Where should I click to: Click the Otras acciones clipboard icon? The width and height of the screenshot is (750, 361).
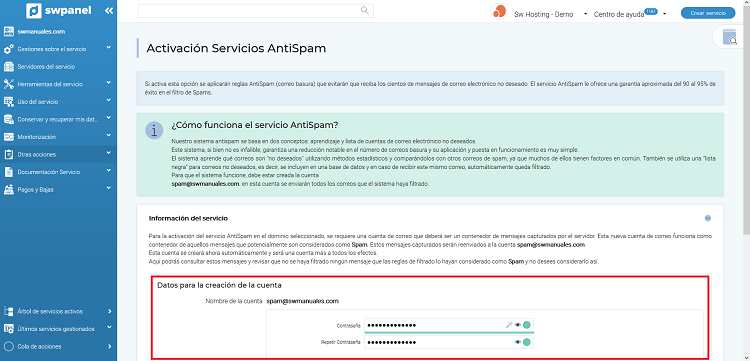9,154
